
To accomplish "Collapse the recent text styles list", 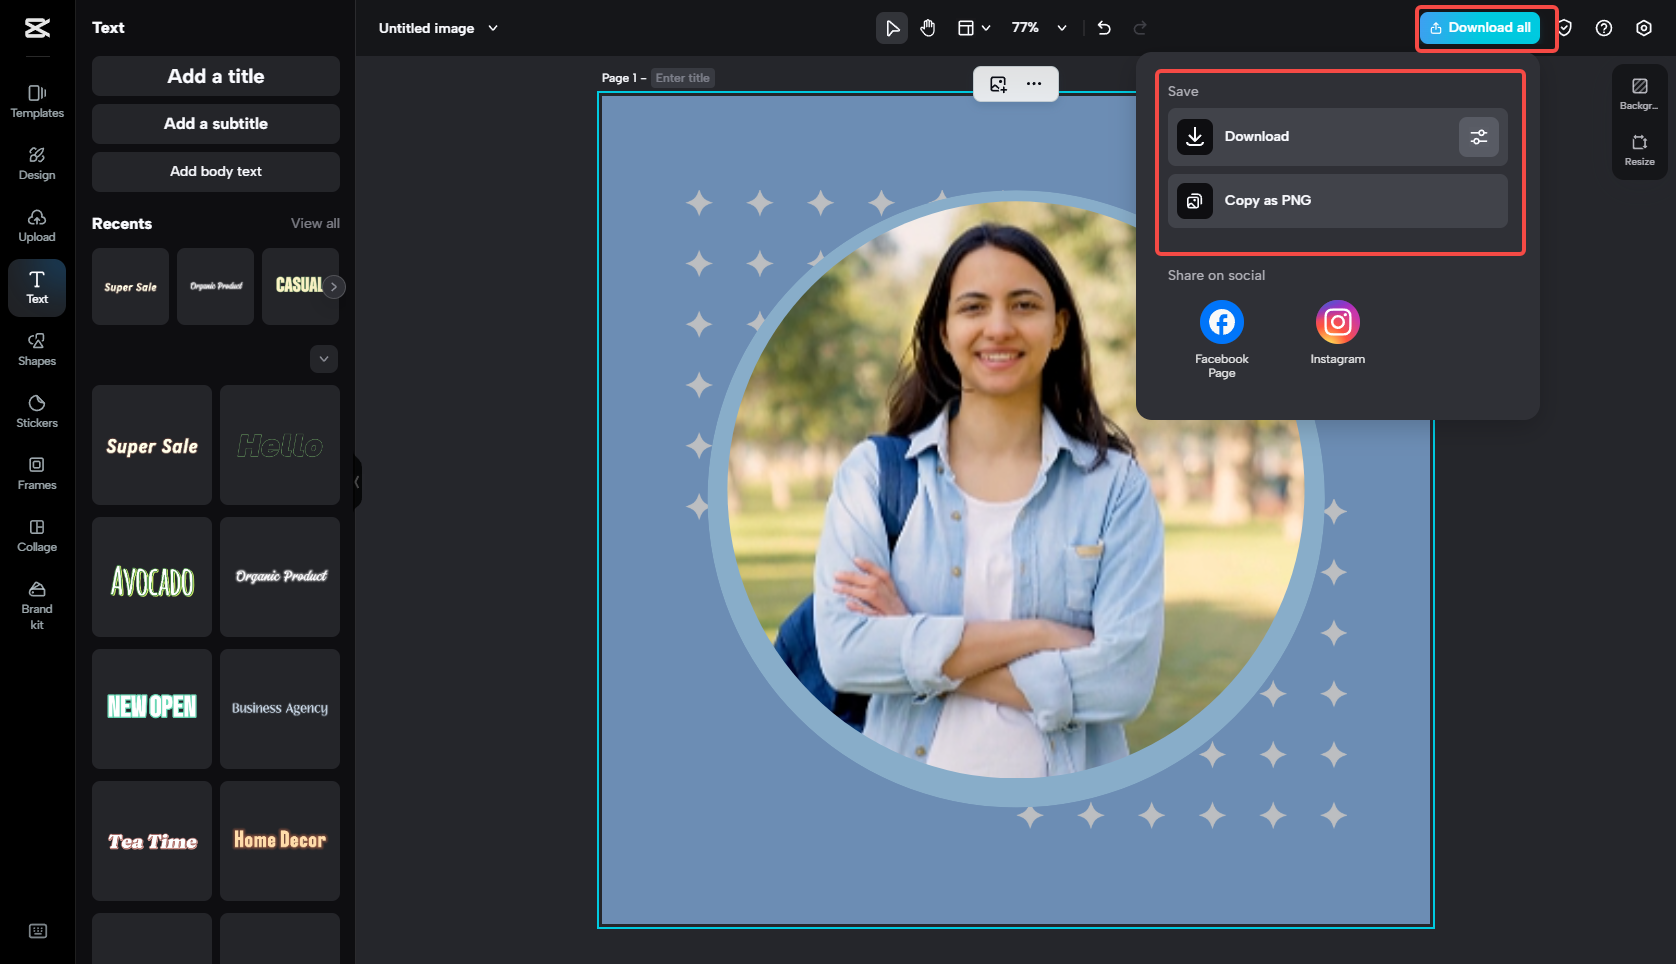I will click(x=323, y=358).
